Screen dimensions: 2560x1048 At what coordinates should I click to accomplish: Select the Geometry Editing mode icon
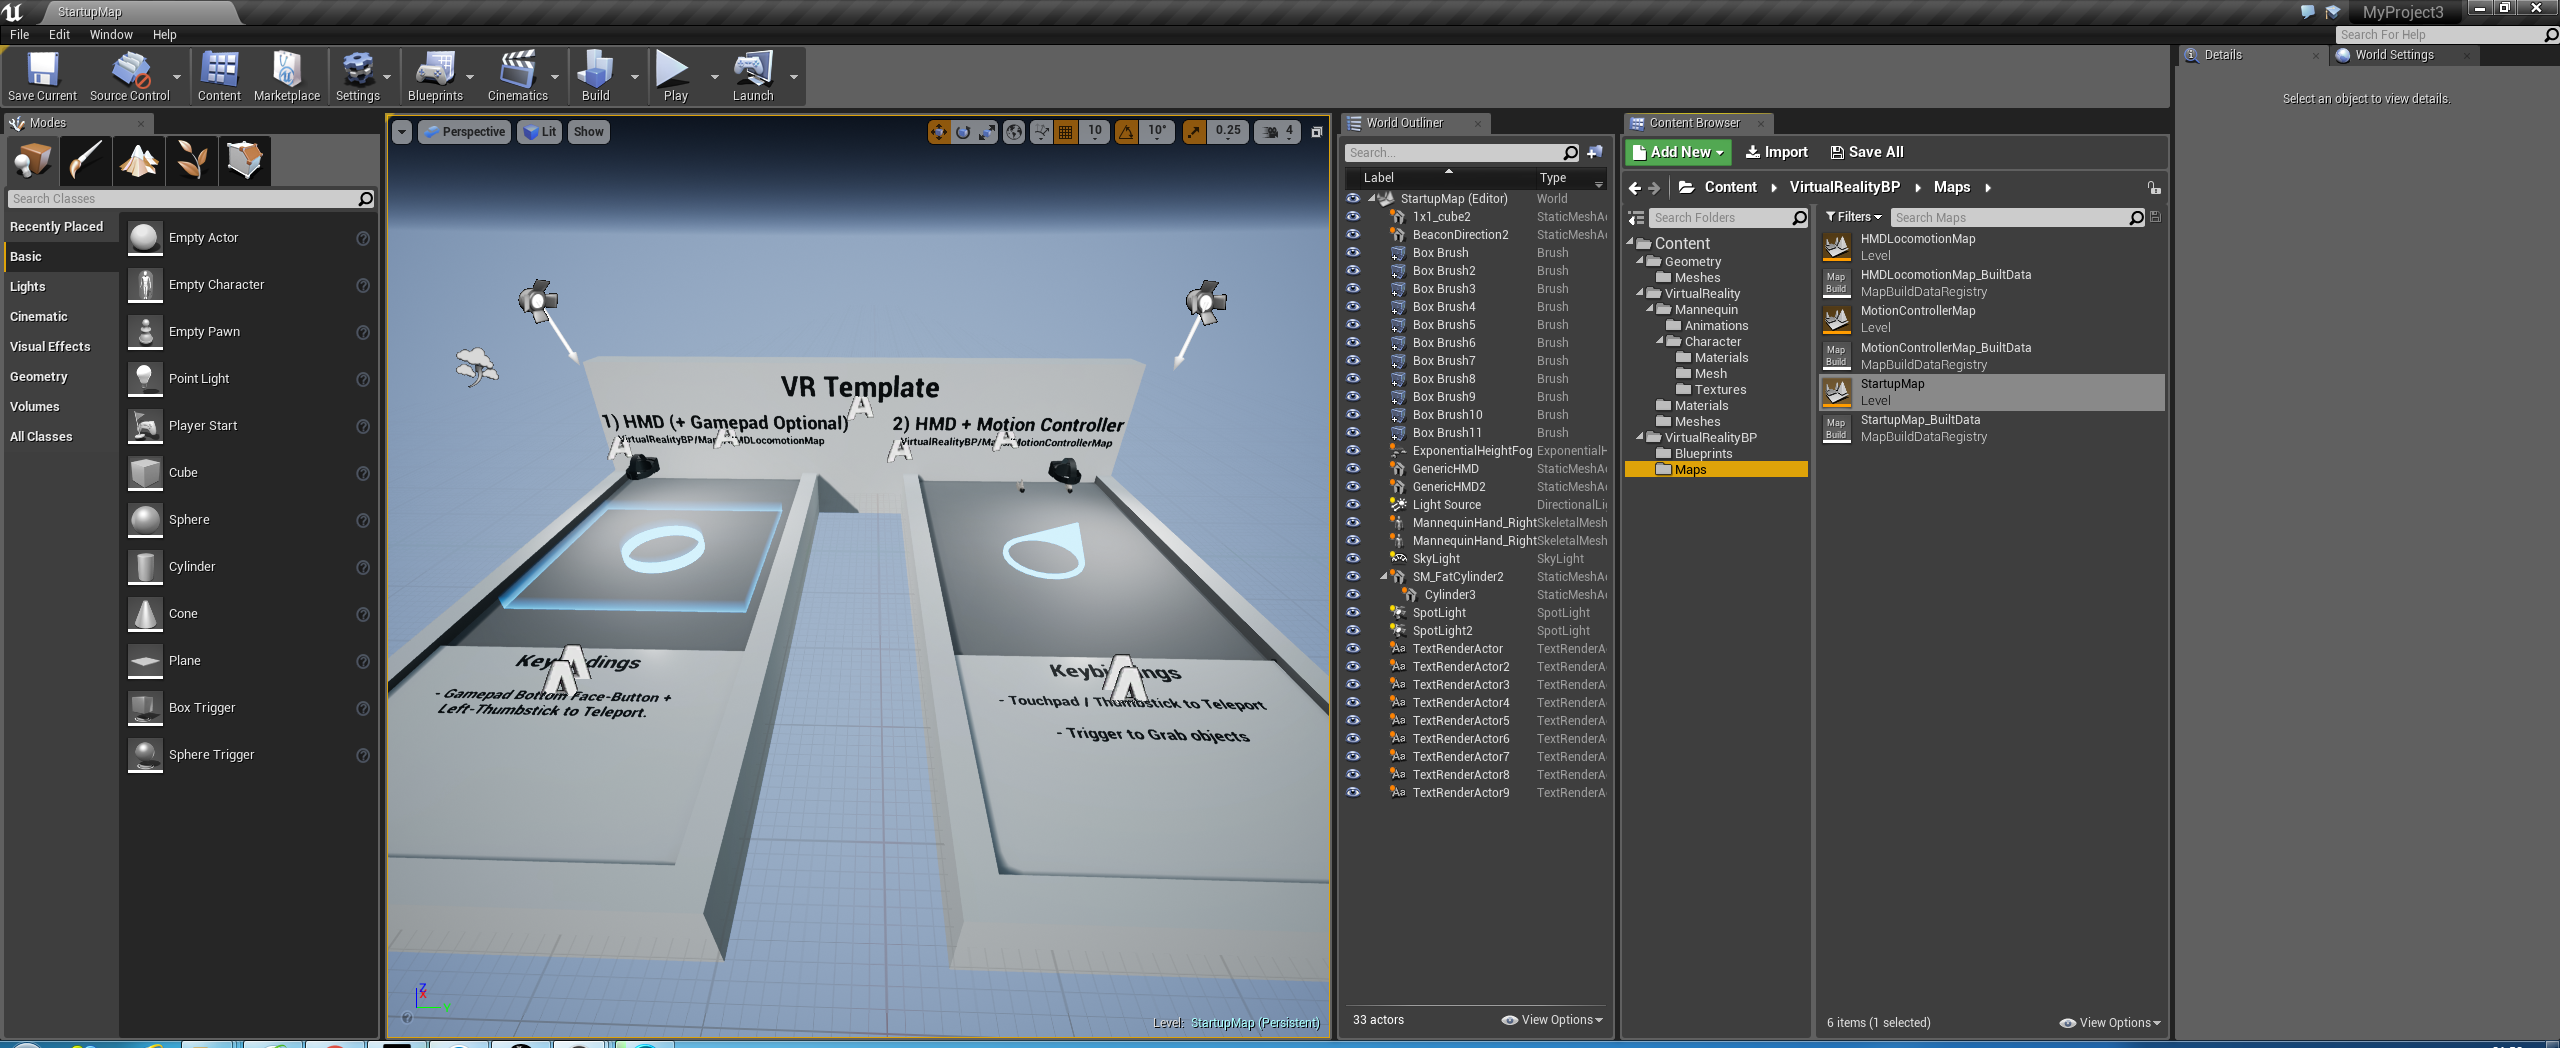coord(245,160)
